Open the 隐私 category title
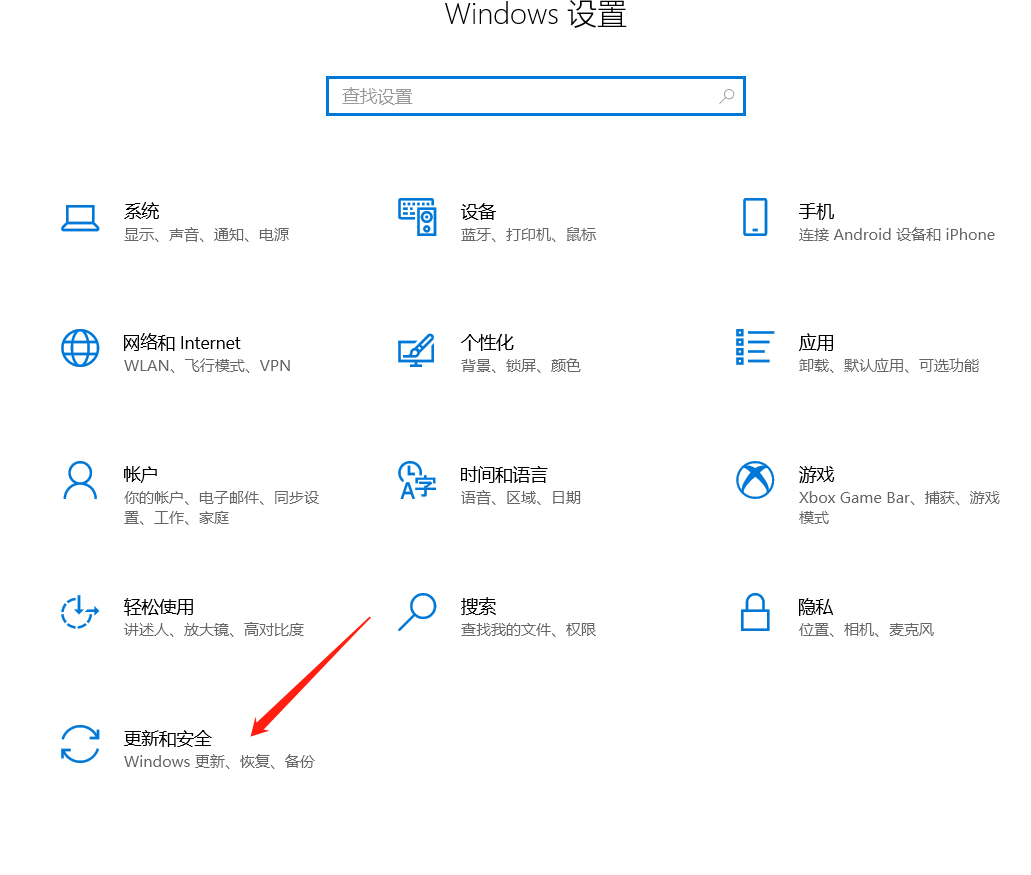 (815, 606)
